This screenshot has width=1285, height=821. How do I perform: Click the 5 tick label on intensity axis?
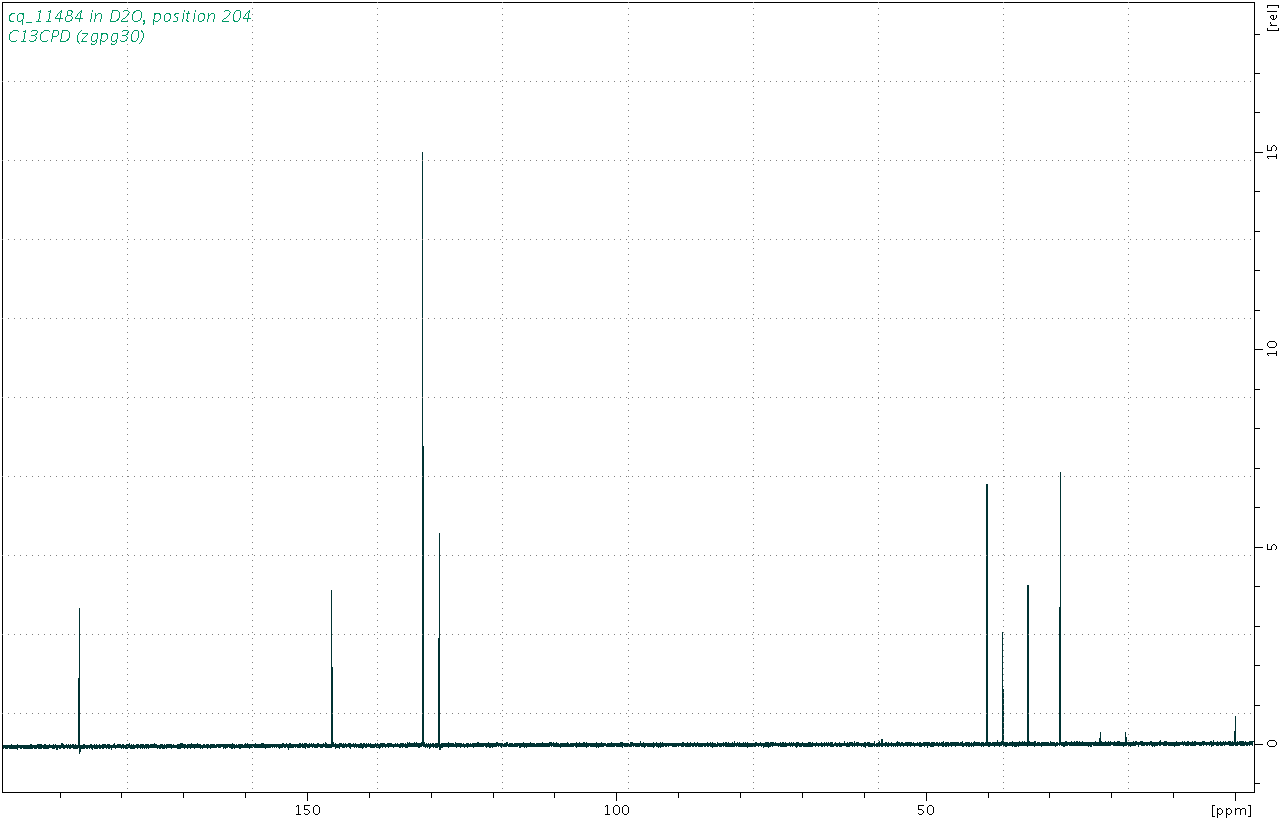click(x=1271, y=547)
